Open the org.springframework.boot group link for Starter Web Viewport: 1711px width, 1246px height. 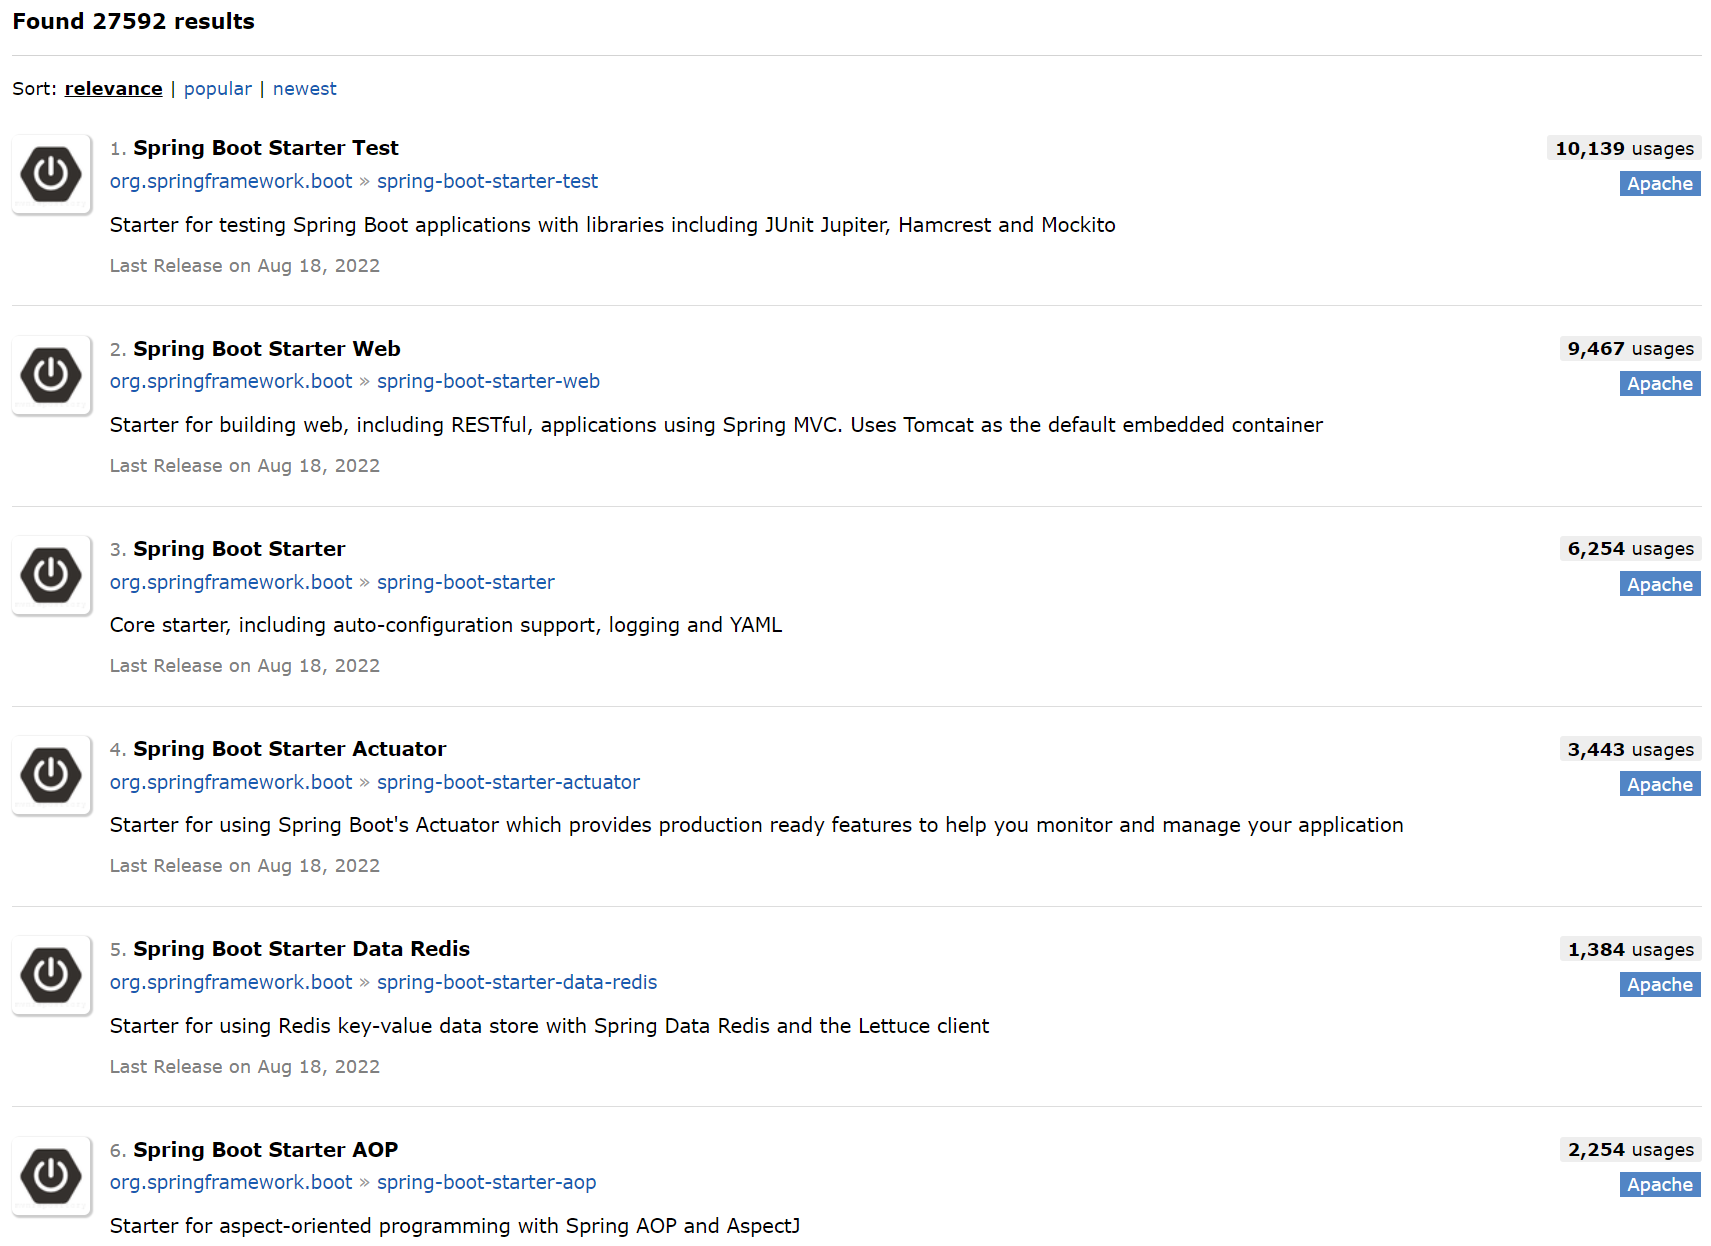pyautogui.click(x=231, y=381)
